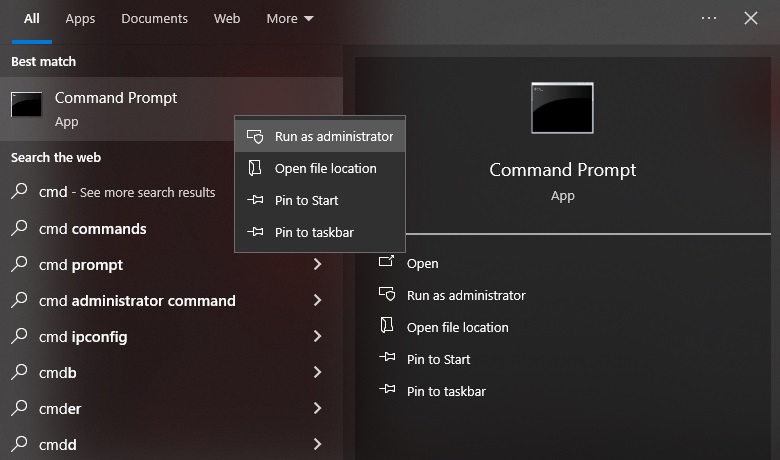Click shield icon in context menu
Screen dimensions: 780x460
click(x=255, y=137)
